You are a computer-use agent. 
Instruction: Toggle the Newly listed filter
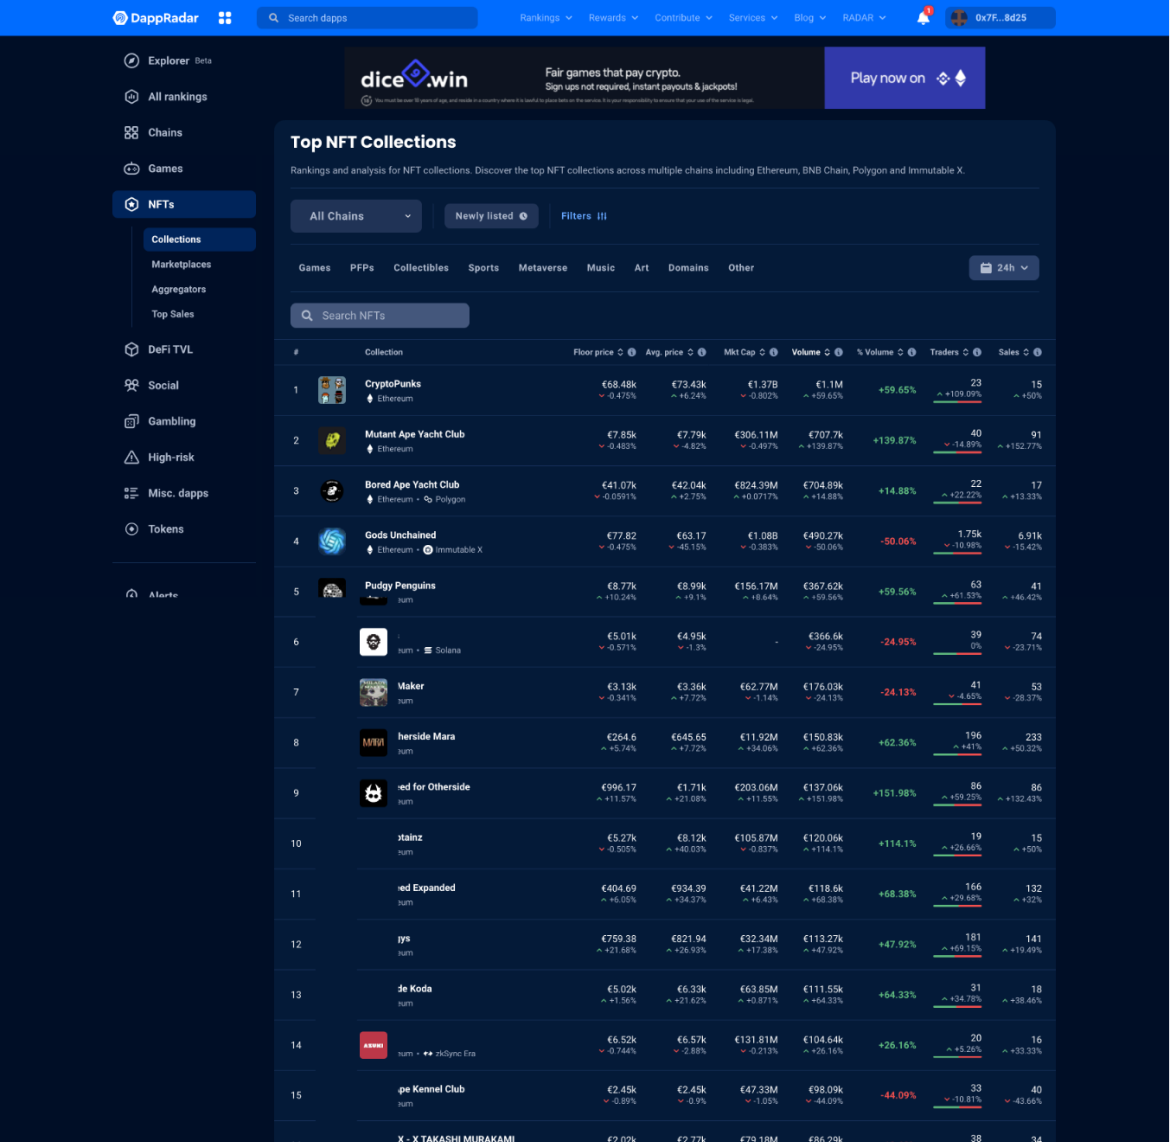(x=491, y=216)
